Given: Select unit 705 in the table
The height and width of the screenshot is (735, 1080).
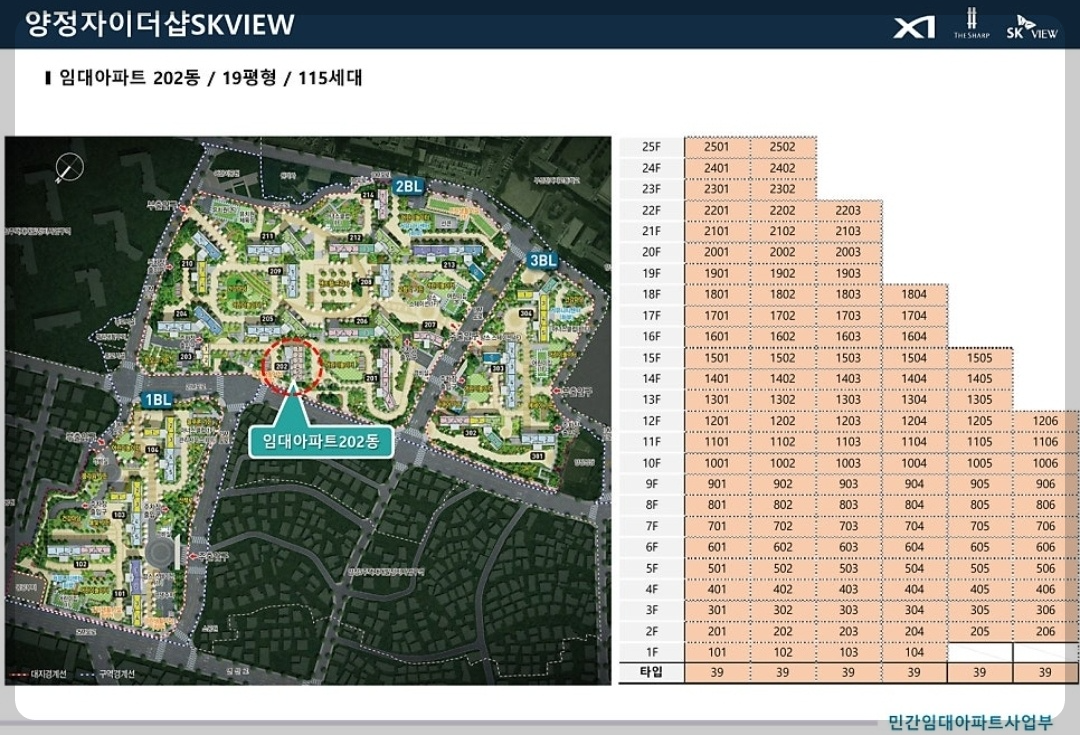Looking at the screenshot, I should coord(980,526).
